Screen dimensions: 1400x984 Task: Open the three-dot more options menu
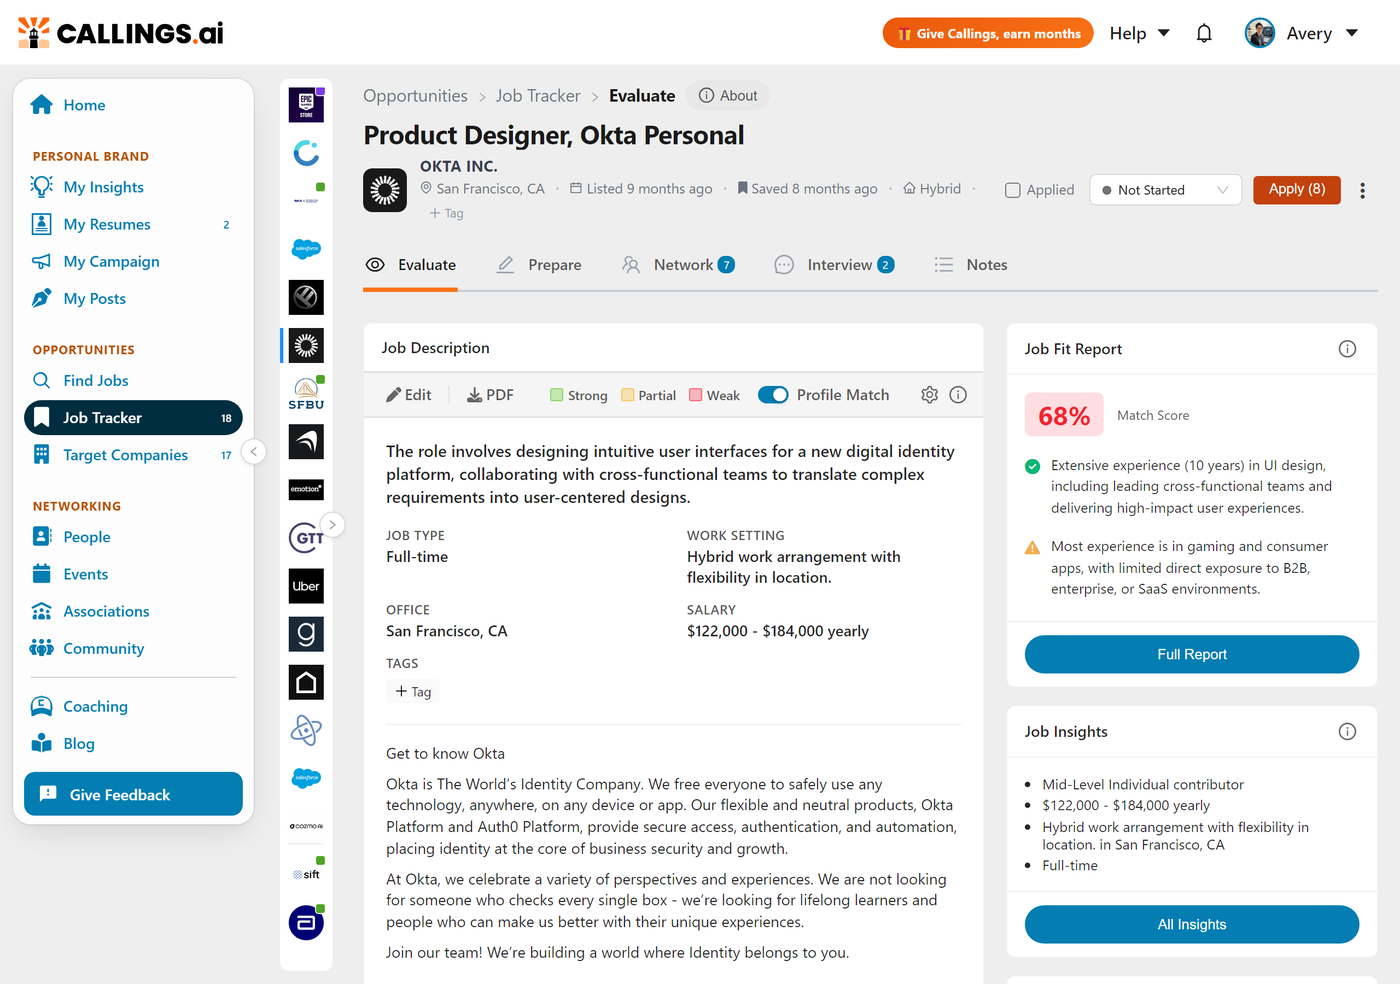pyautogui.click(x=1362, y=190)
